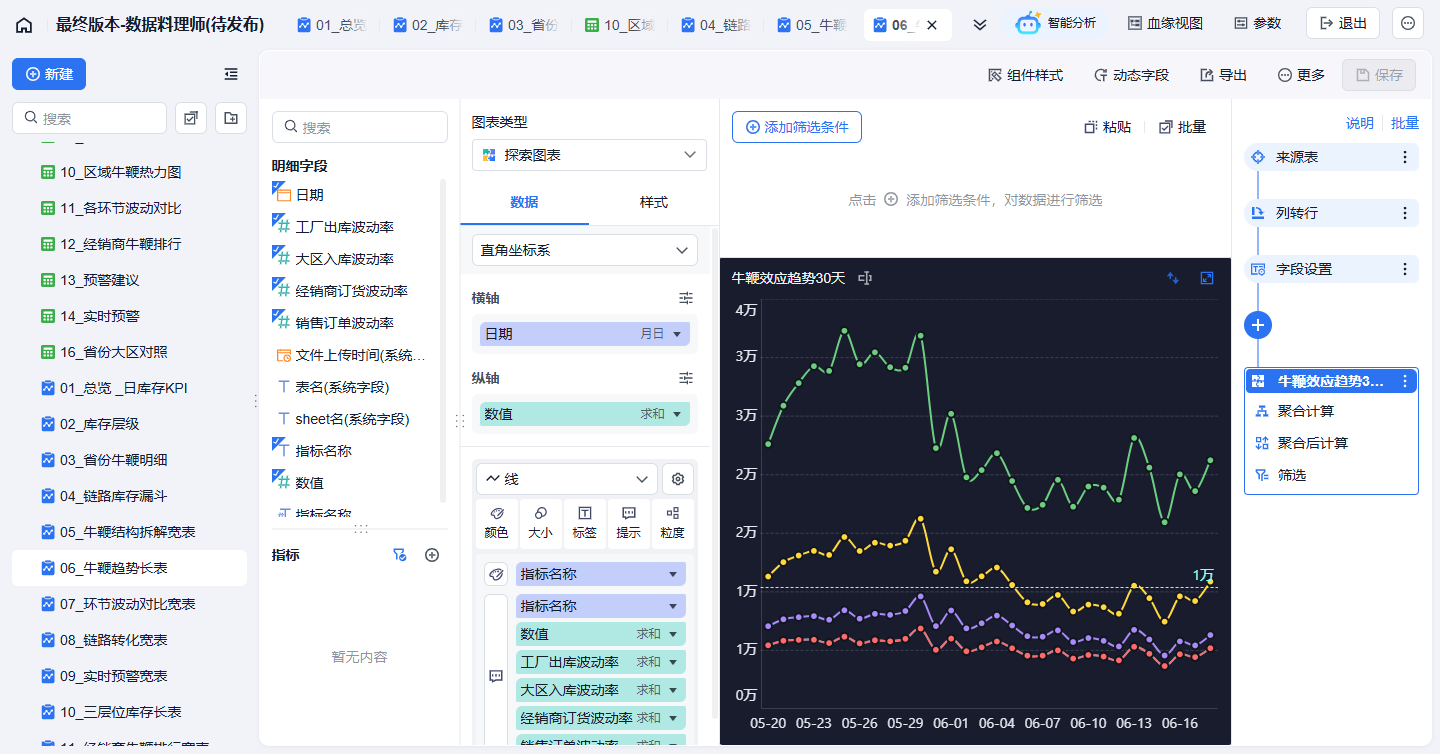Add a step with the blue plus
Image resolution: width=1440 pixels, height=754 pixels.
click(1258, 325)
